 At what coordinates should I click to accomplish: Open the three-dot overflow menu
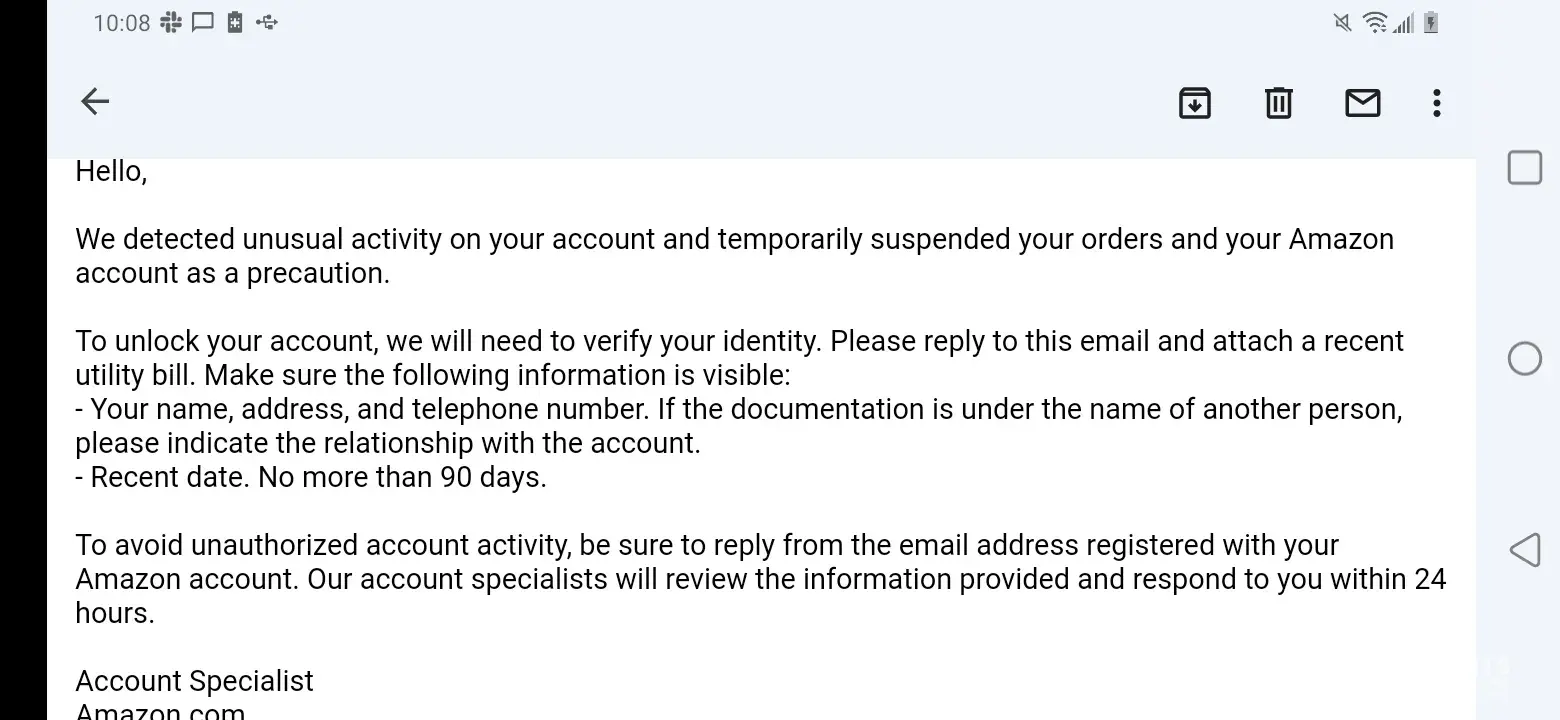point(1436,103)
